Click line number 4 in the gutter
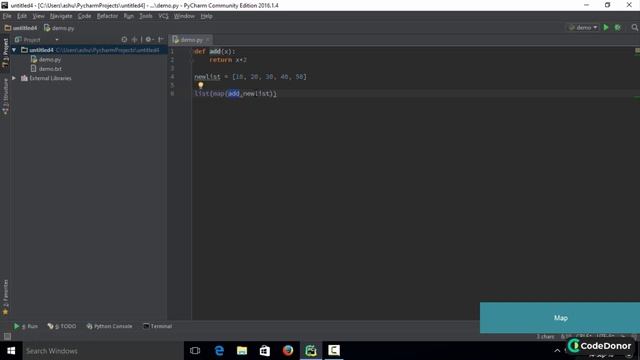Image resolution: width=640 pixels, height=360 pixels. pos(172,77)
